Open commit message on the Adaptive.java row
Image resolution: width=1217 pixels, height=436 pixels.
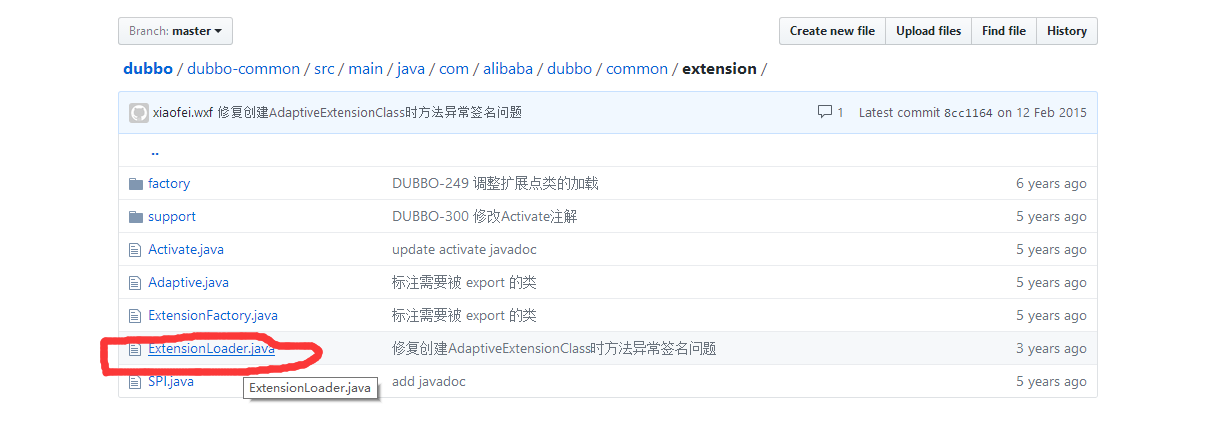pos(464,283)
